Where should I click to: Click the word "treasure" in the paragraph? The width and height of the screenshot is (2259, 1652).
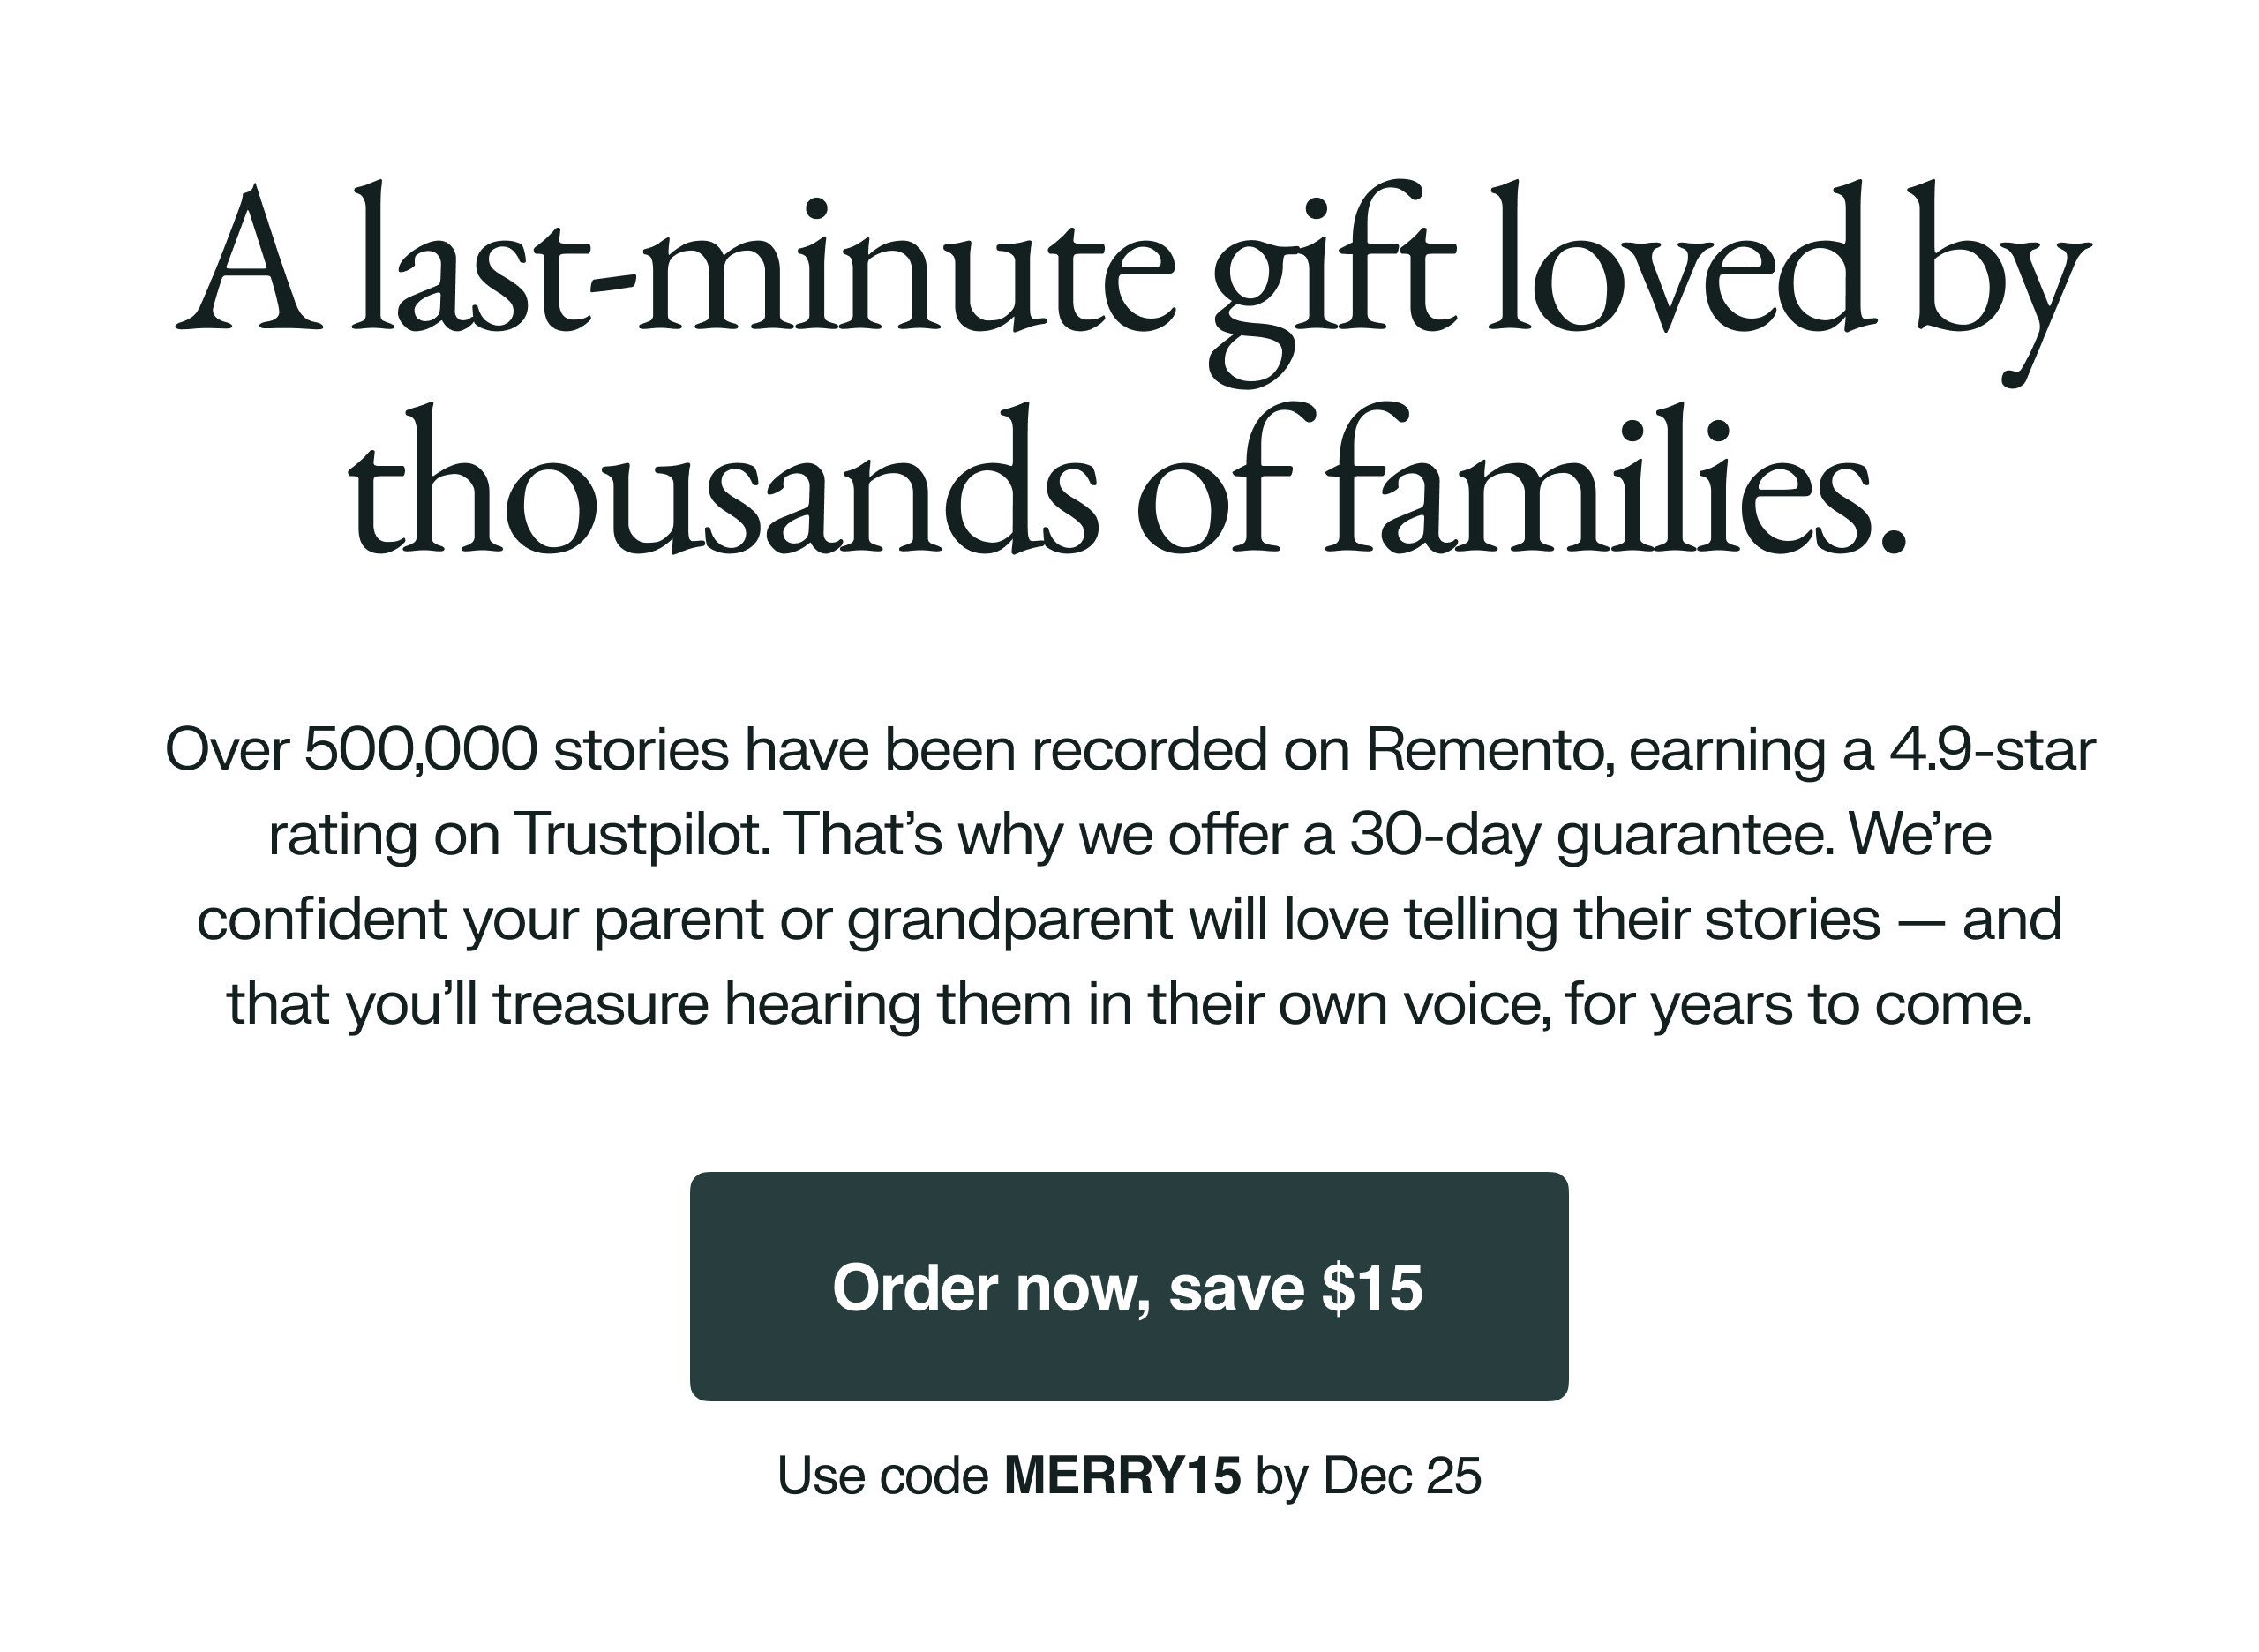coord(601,1004)
